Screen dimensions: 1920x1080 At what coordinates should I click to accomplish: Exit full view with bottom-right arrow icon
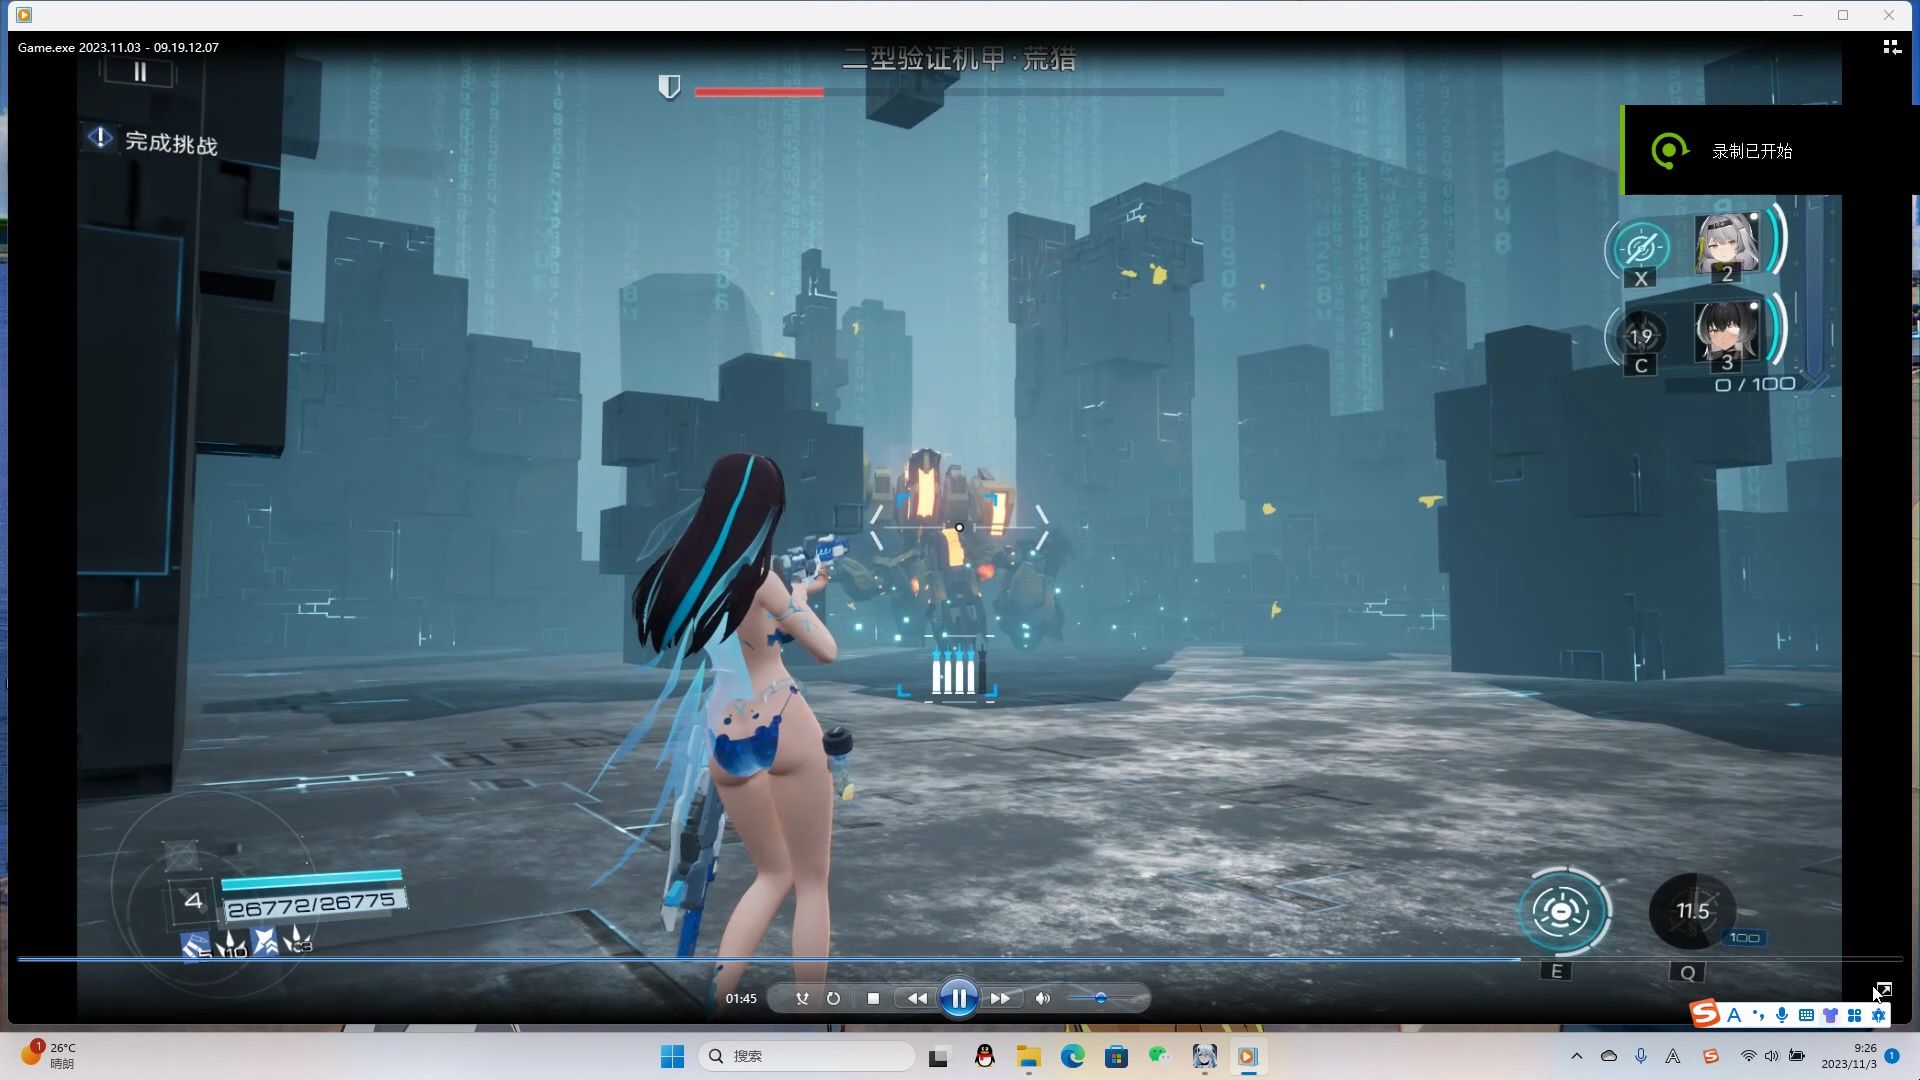point(1883,990)
